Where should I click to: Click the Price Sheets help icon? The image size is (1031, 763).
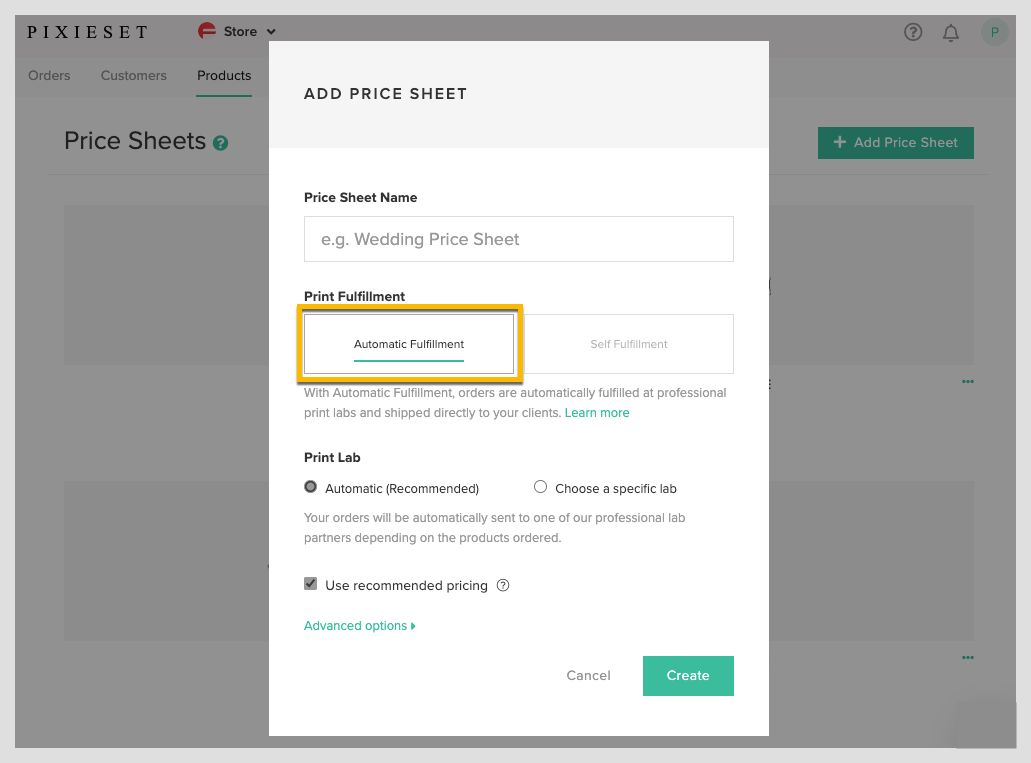coord(220,143)
